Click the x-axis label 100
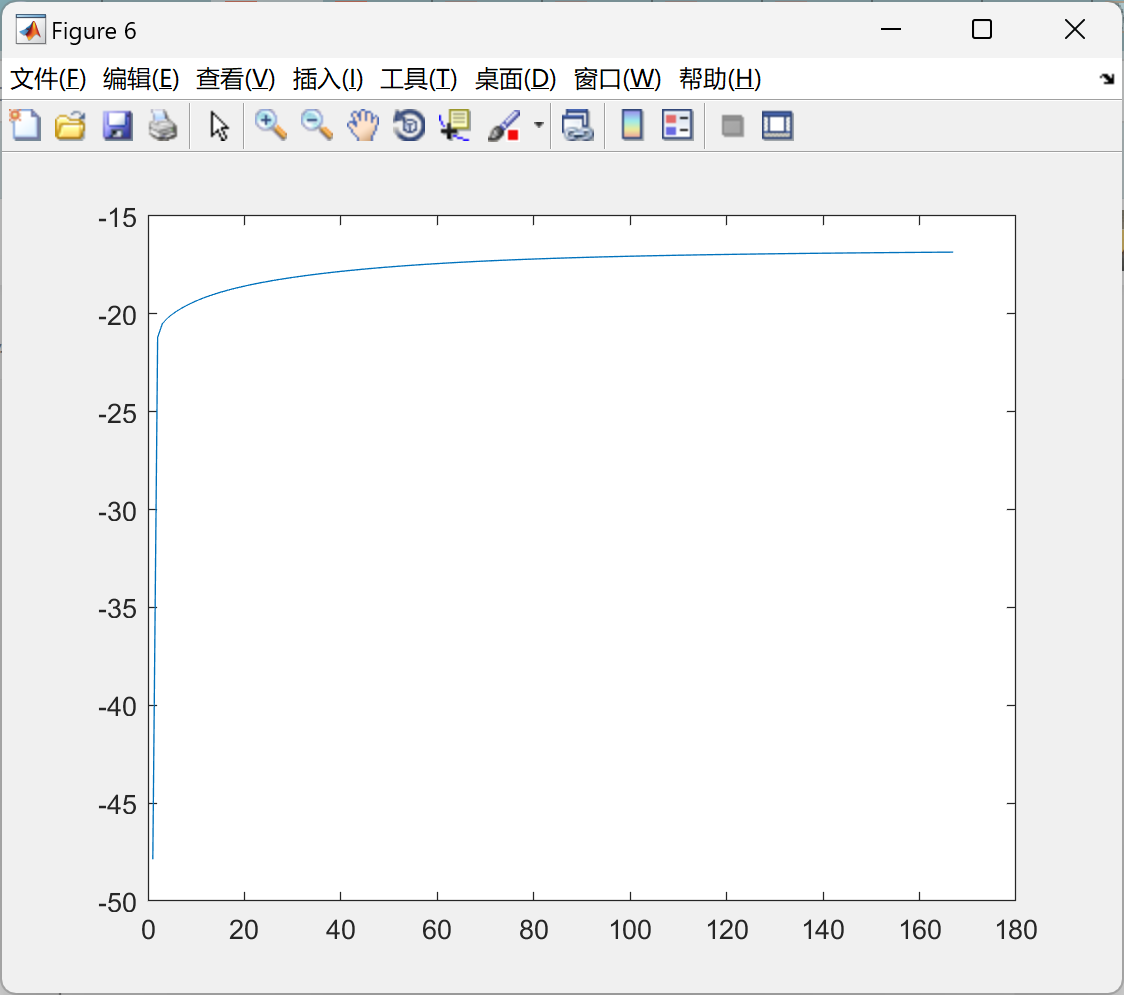This screenshot has height=995, width=1124. (630, 930)
